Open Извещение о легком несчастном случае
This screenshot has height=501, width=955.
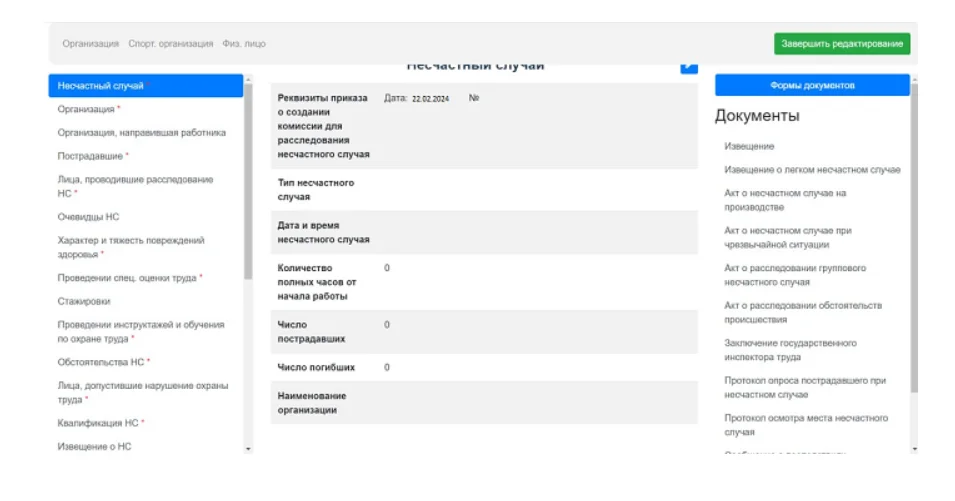812,170
